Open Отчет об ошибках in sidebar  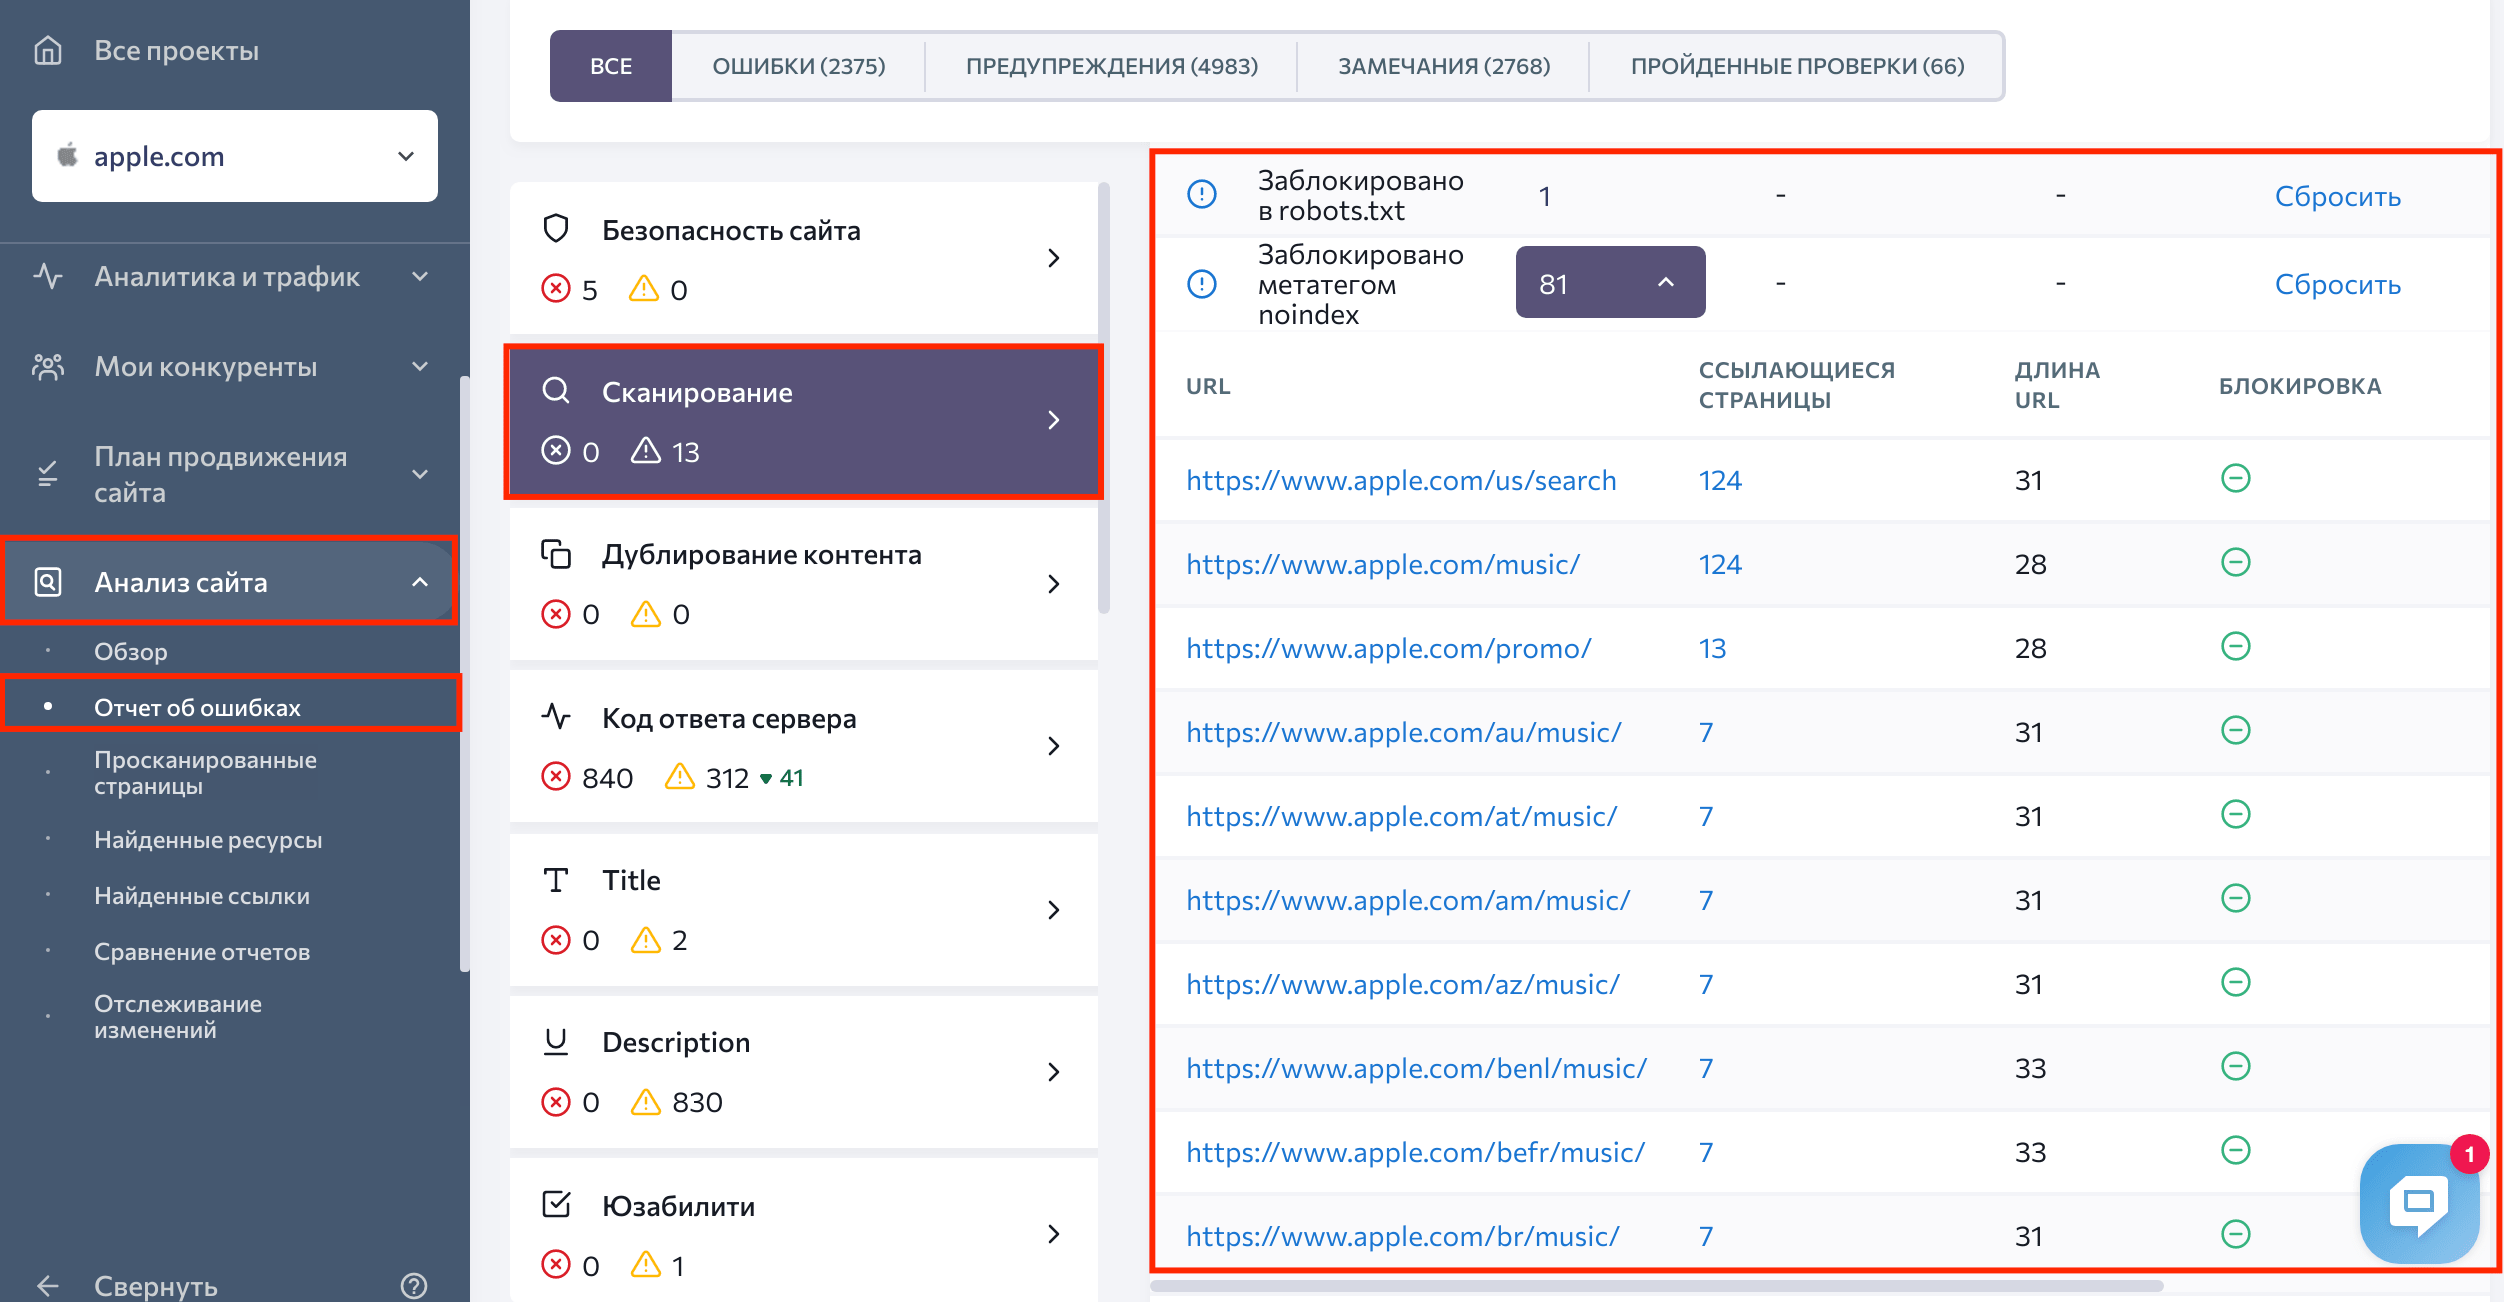(197, 707)
